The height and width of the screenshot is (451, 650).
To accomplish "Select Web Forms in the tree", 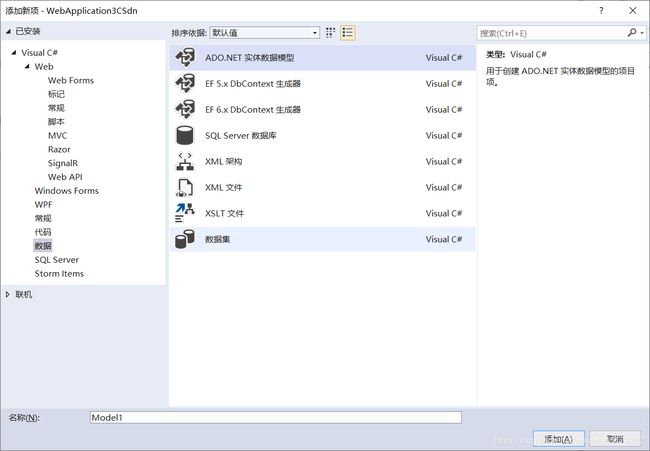I will click(71, 80).
